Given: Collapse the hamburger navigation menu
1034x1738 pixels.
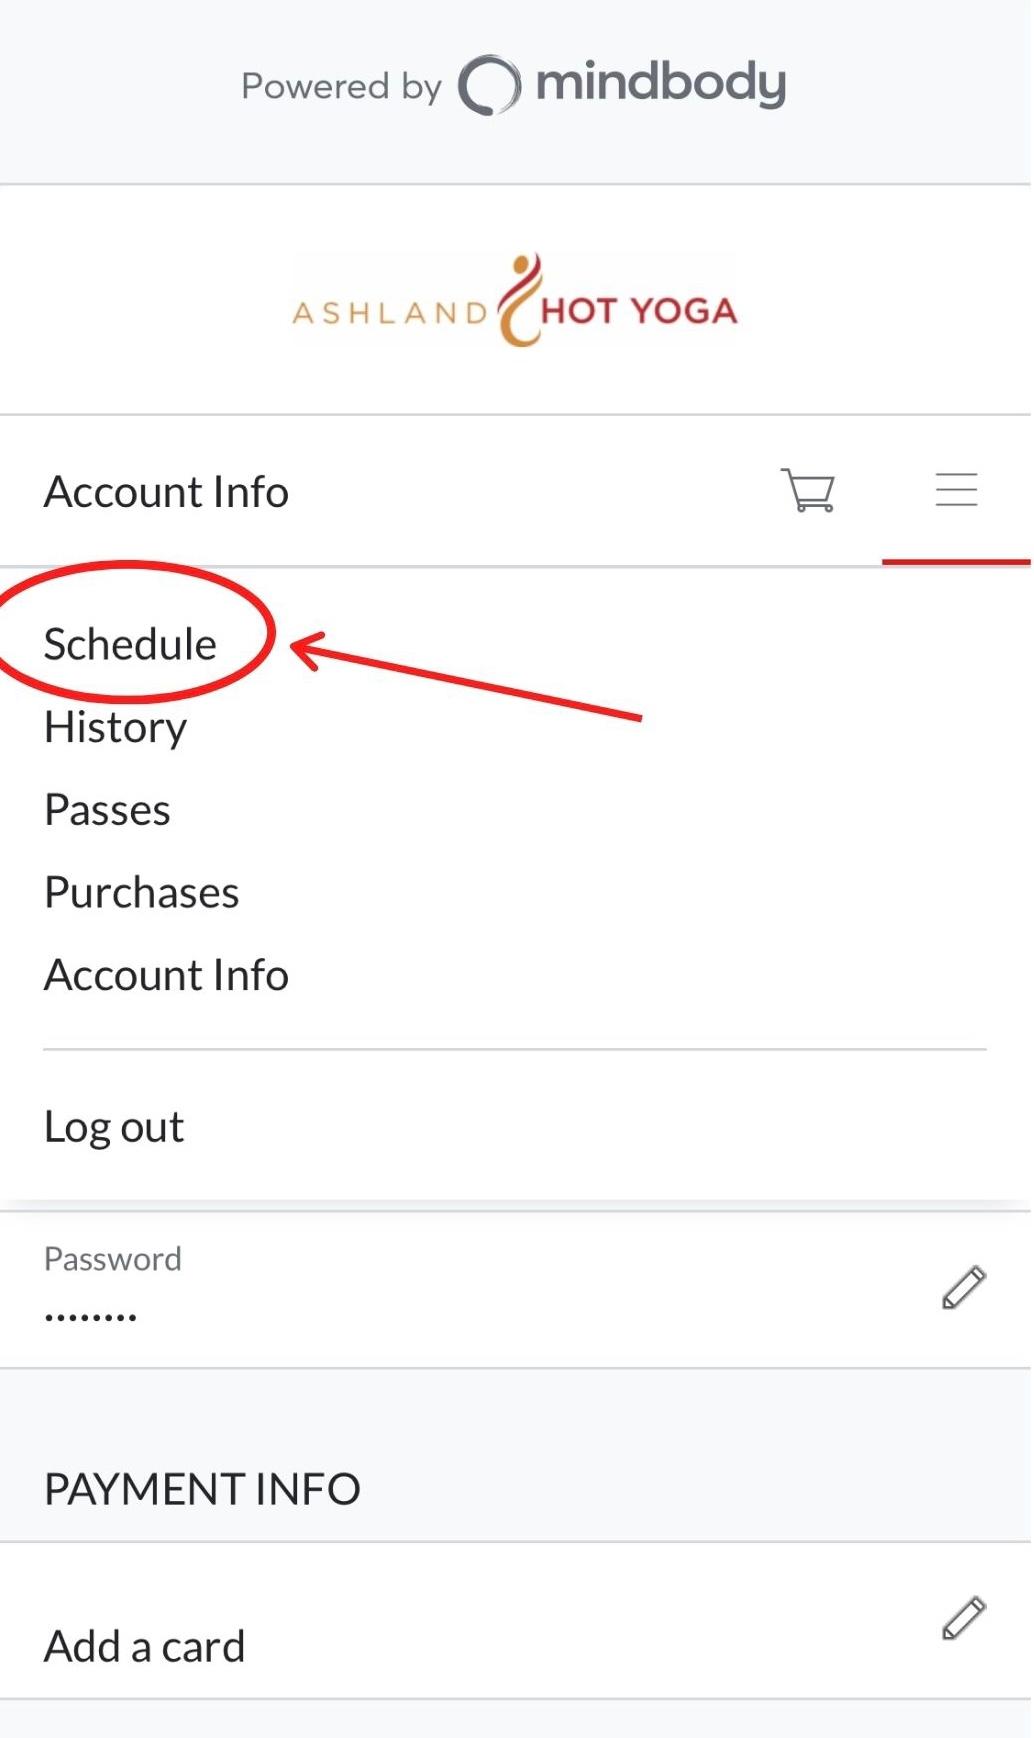Looking at the screenshot, I should click(x=956, y=490).
